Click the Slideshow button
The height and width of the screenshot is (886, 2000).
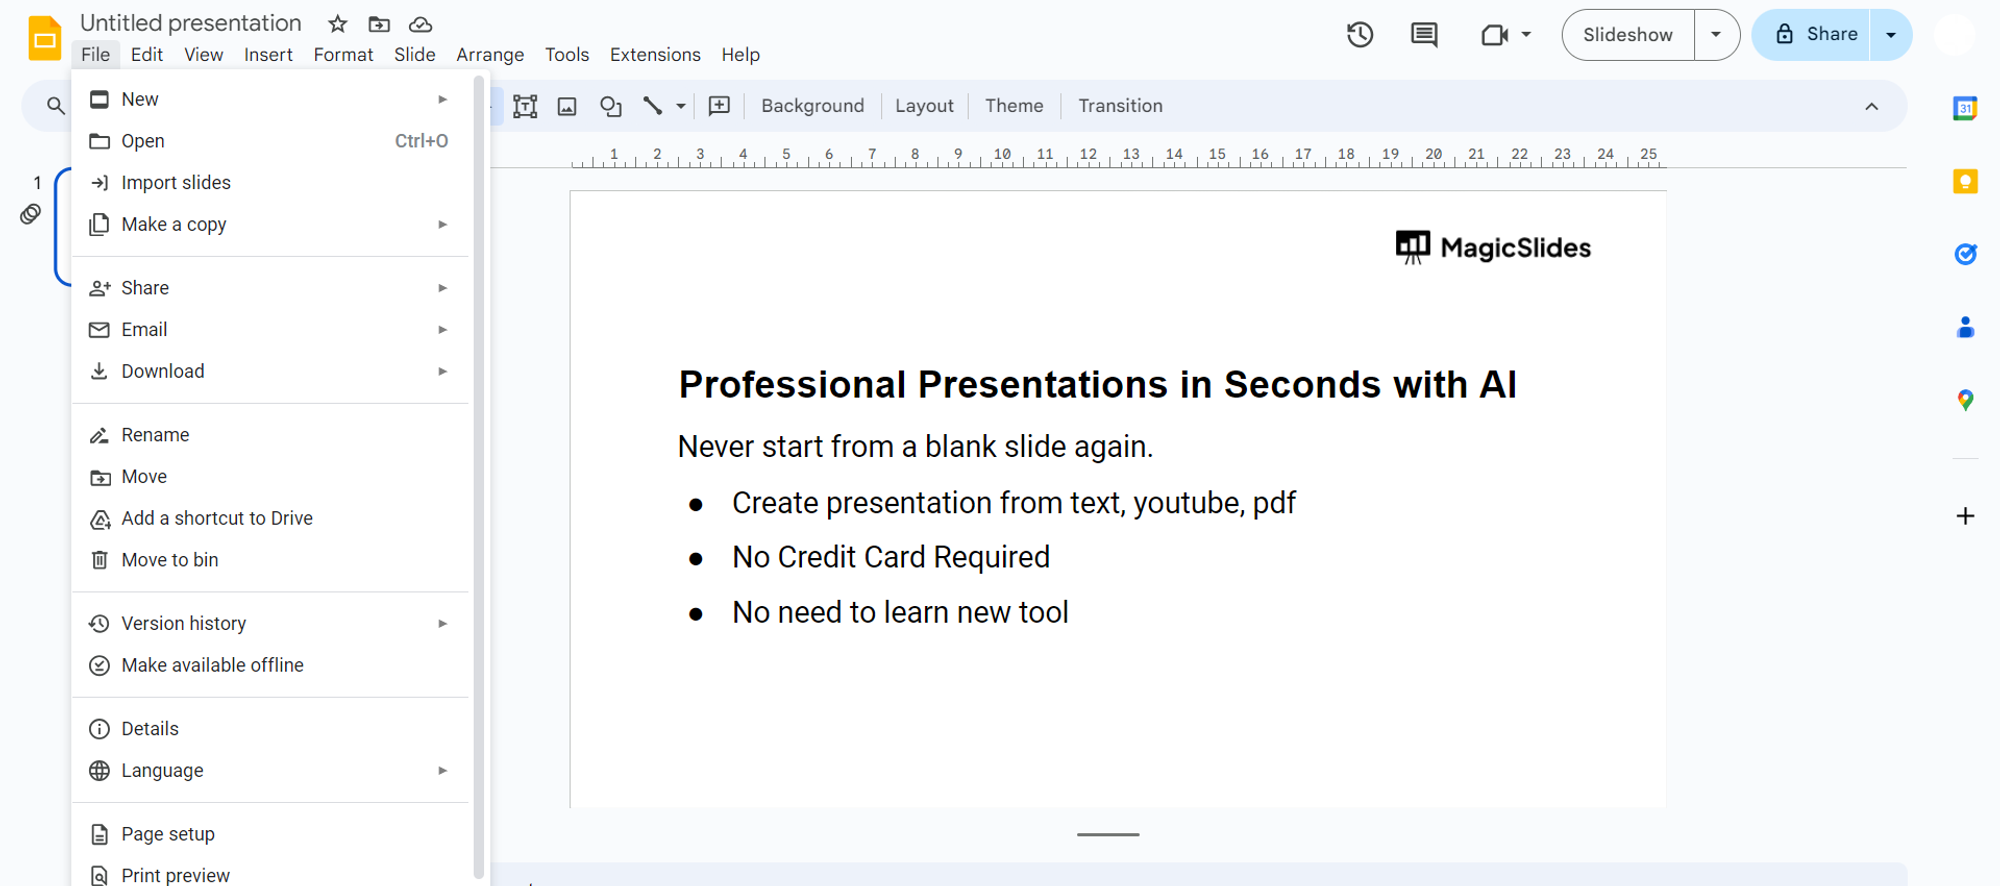coord(1628,35)
